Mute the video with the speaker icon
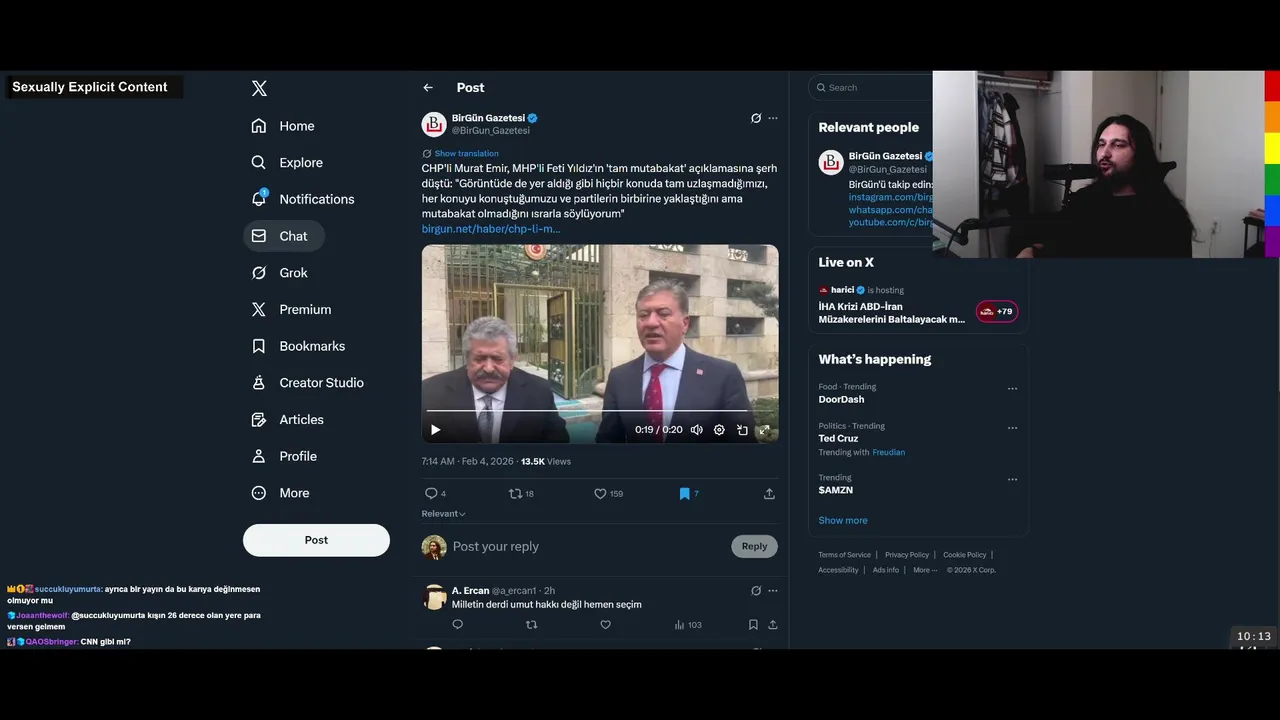Screen dimensions: 1280x720 697,430
